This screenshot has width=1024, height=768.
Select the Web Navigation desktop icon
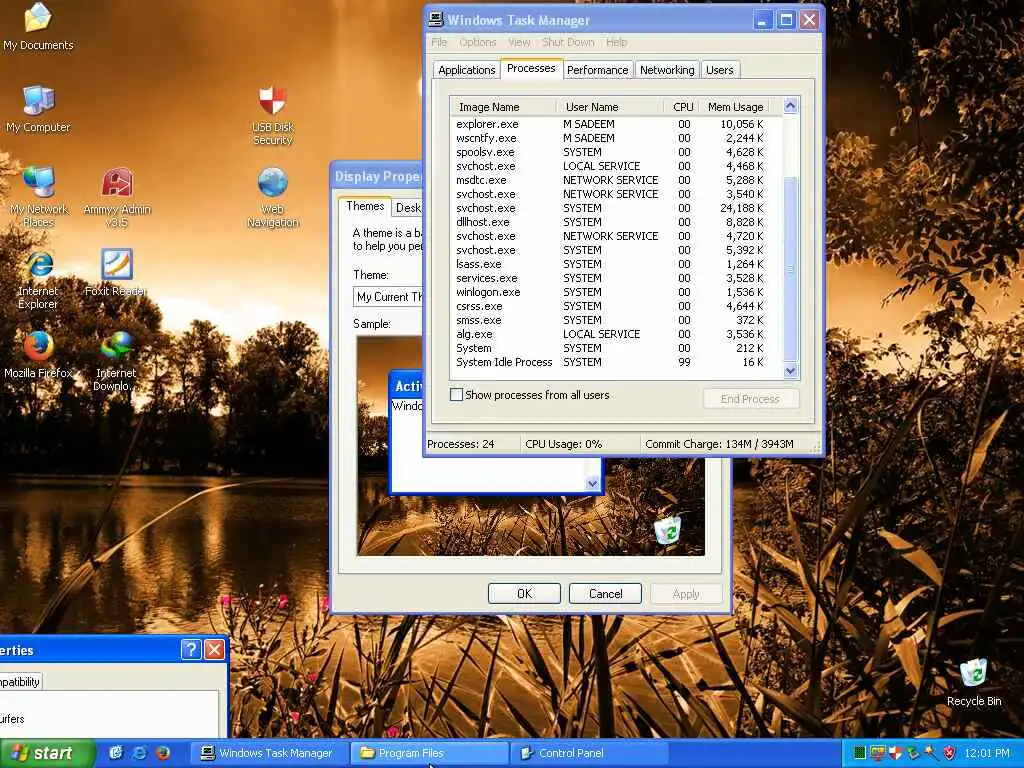point(272,197)
